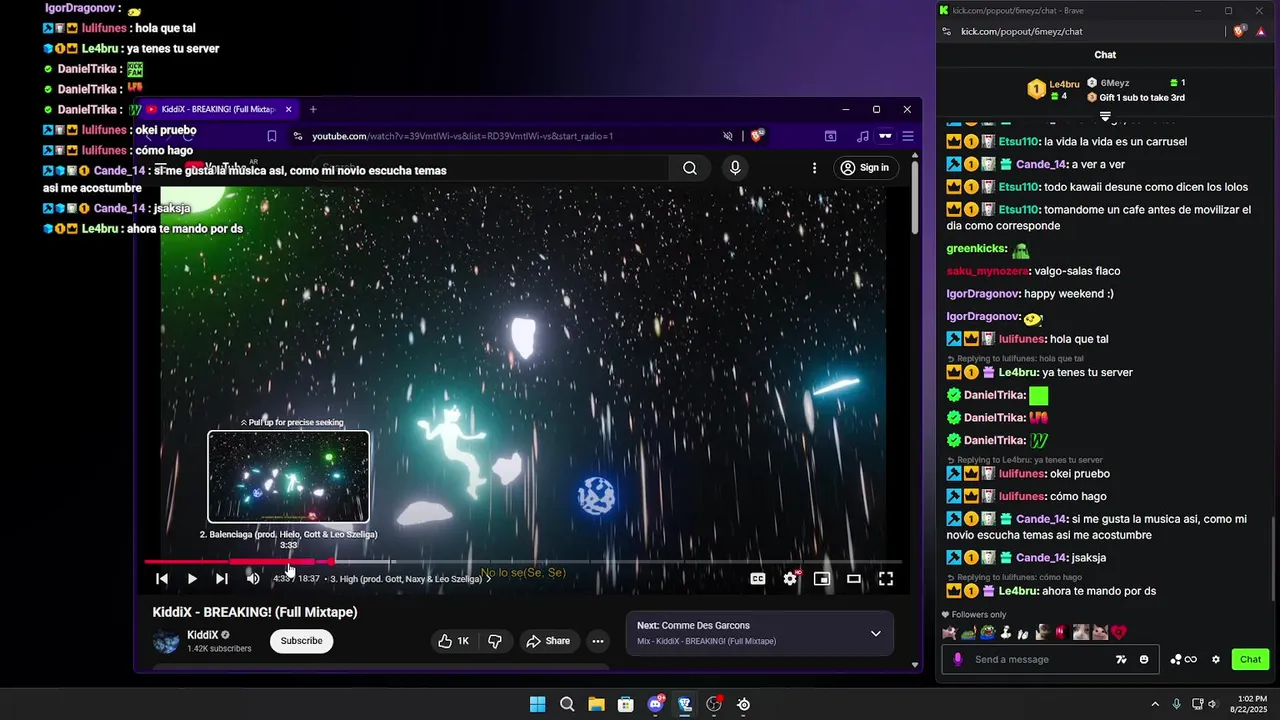This screenshot has width=1280, height=720.
Task: Subscribe to the KiddiX channel
Action: click(301, 641)
